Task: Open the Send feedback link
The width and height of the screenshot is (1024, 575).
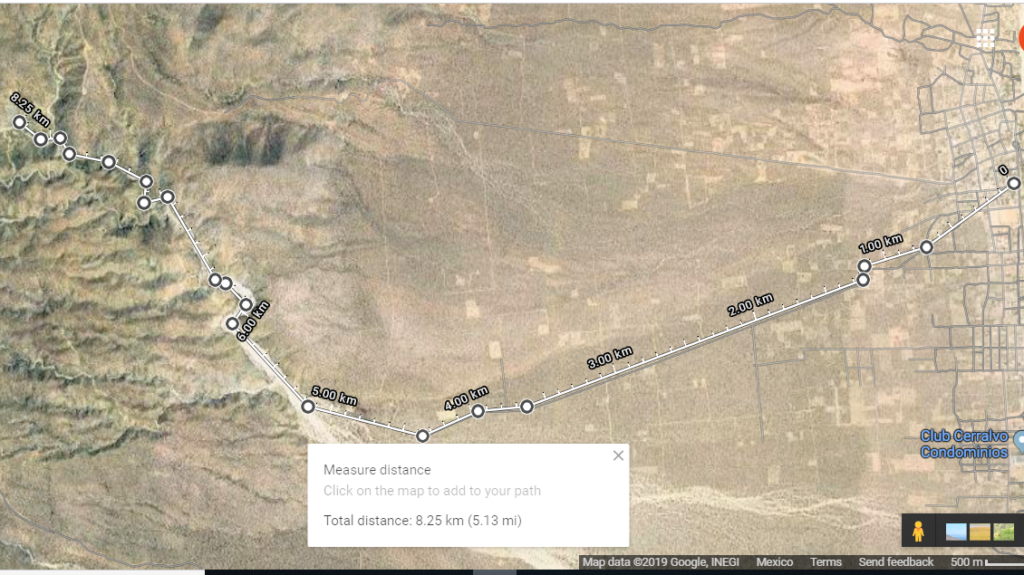Action: pos(895,562)
